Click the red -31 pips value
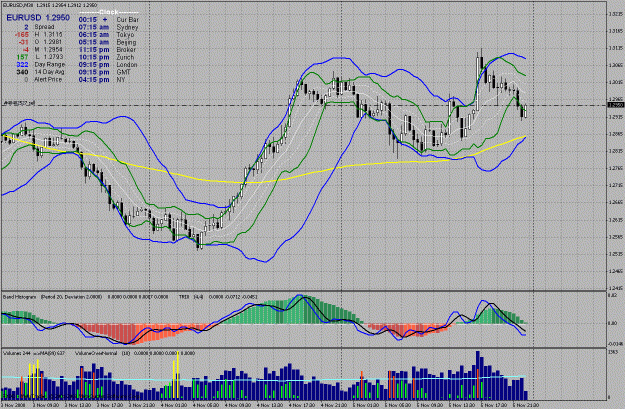625x409 pixels. (x=24, y=42)
